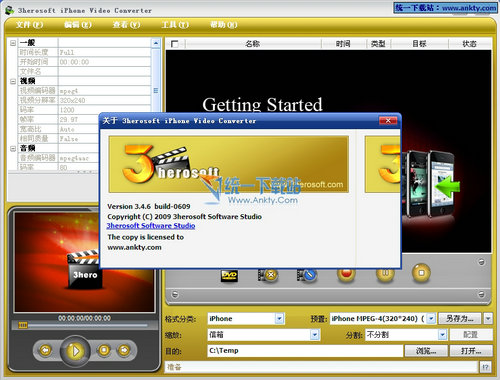Toggle the select-all checkbox in file list header
Image resolution: width=500 pixels, height=380 pixels.
pos(174,44)
